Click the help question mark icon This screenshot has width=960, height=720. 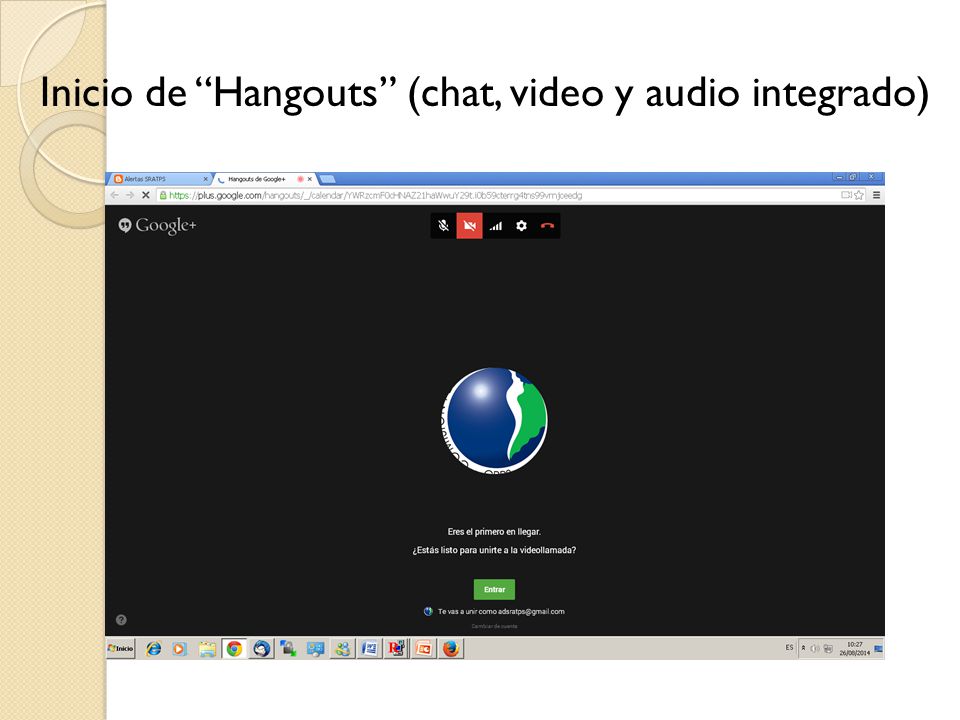coord(121,620)
